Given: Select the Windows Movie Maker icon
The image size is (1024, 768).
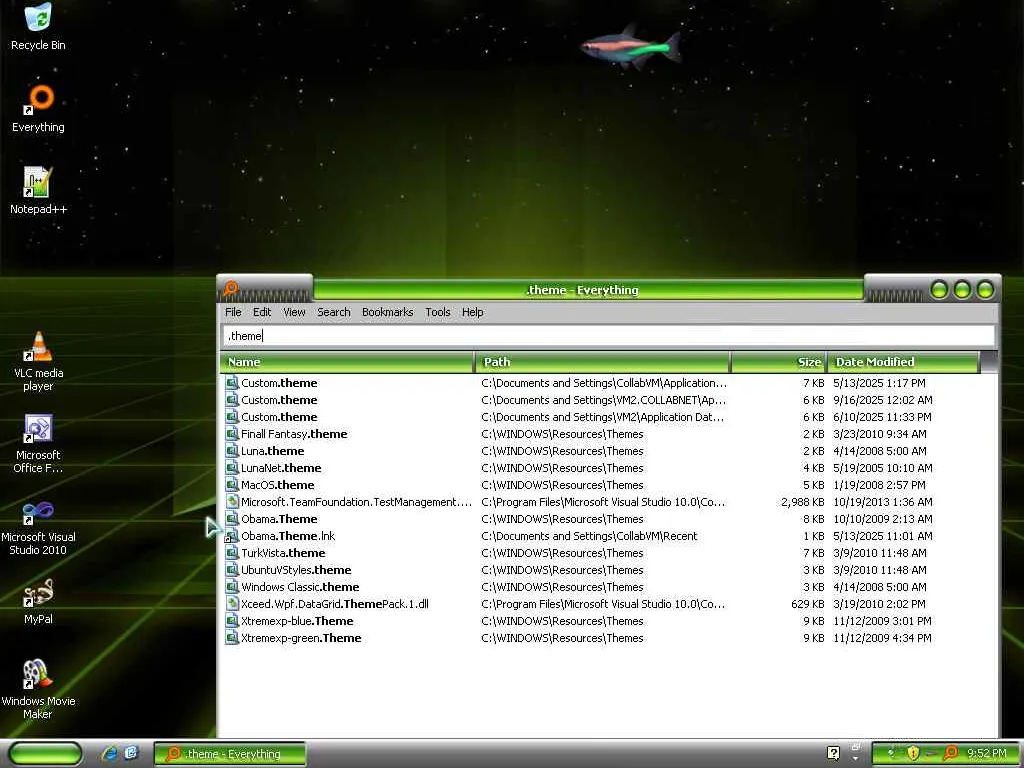Looking at the screenshot, I should coord(38,690).
